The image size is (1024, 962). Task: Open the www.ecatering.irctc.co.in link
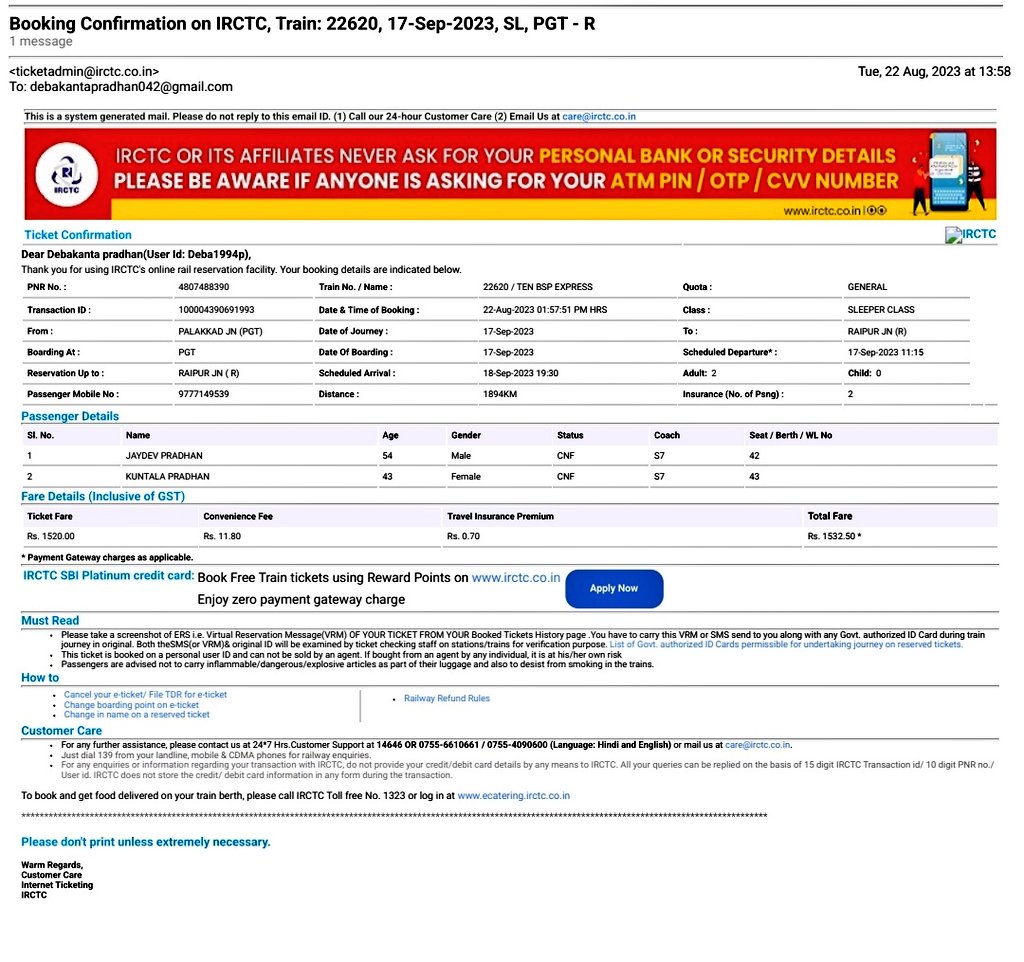[x=513, y=796]
